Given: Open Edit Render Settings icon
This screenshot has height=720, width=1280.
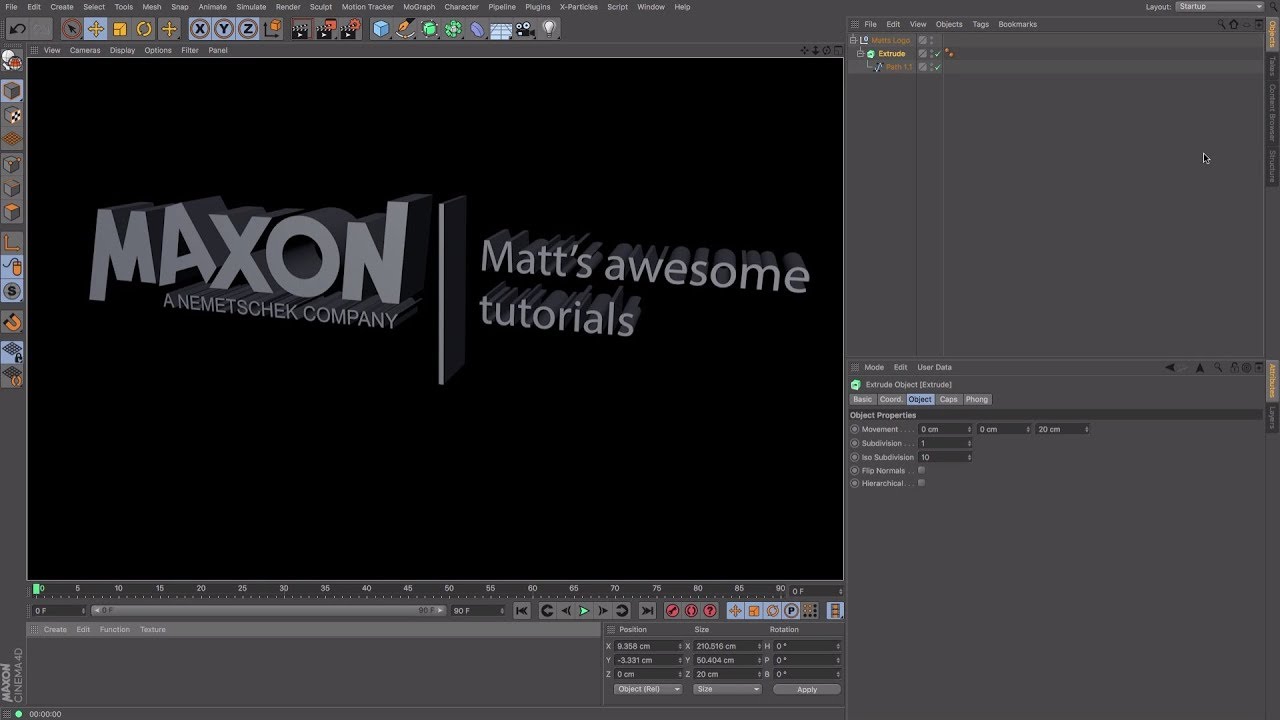Looking at the screenshot, I should pyautogui.click(x=350, y=29).
